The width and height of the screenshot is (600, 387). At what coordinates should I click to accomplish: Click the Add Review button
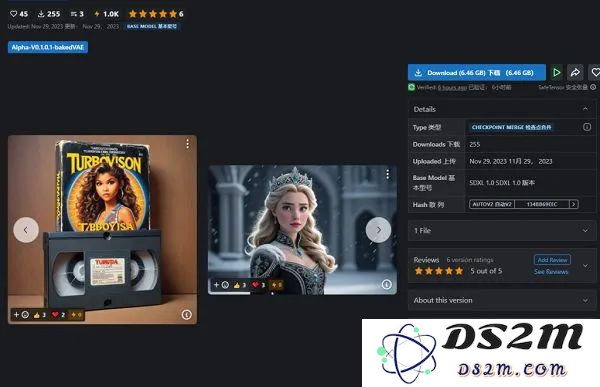coord(552,260)
